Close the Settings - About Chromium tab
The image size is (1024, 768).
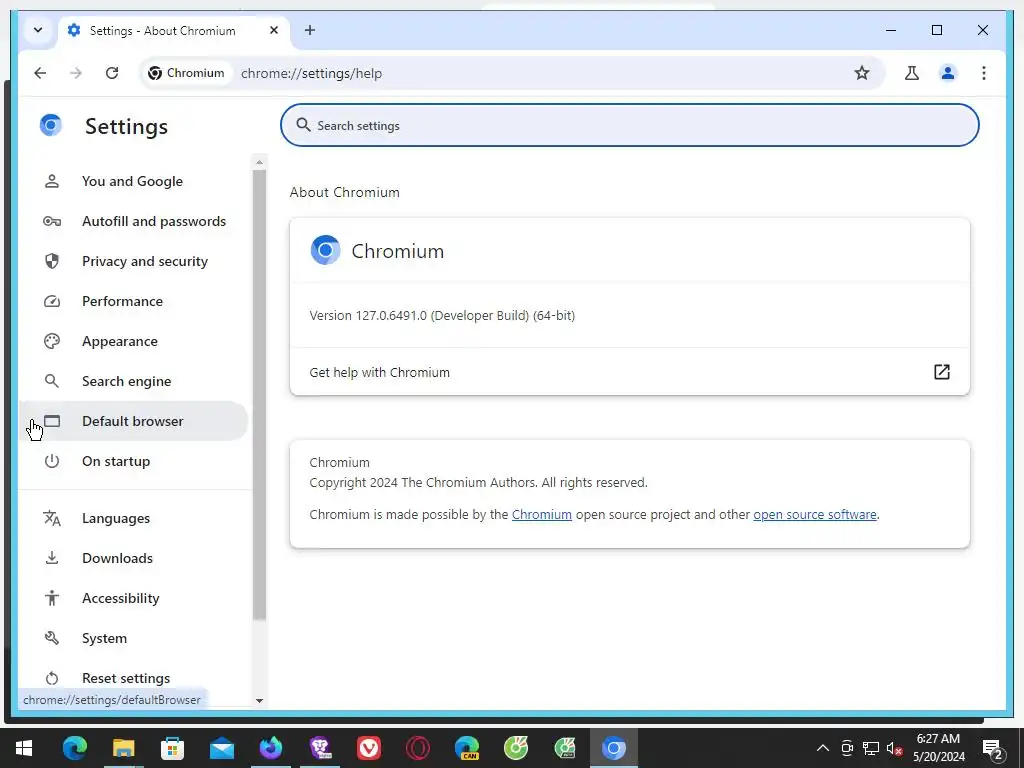pos(274,30)
